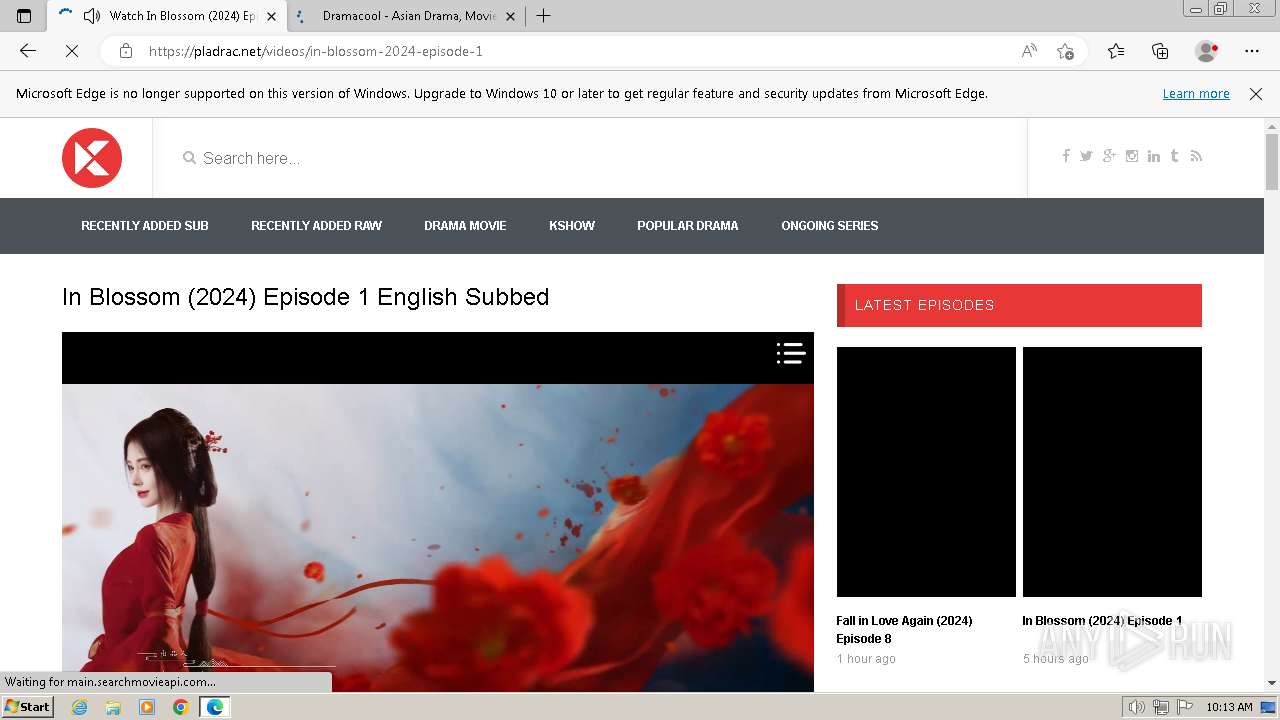Dismiss the Edge unsupported notification bar
Viewport: 1280px width, 720px height.
1256,94
